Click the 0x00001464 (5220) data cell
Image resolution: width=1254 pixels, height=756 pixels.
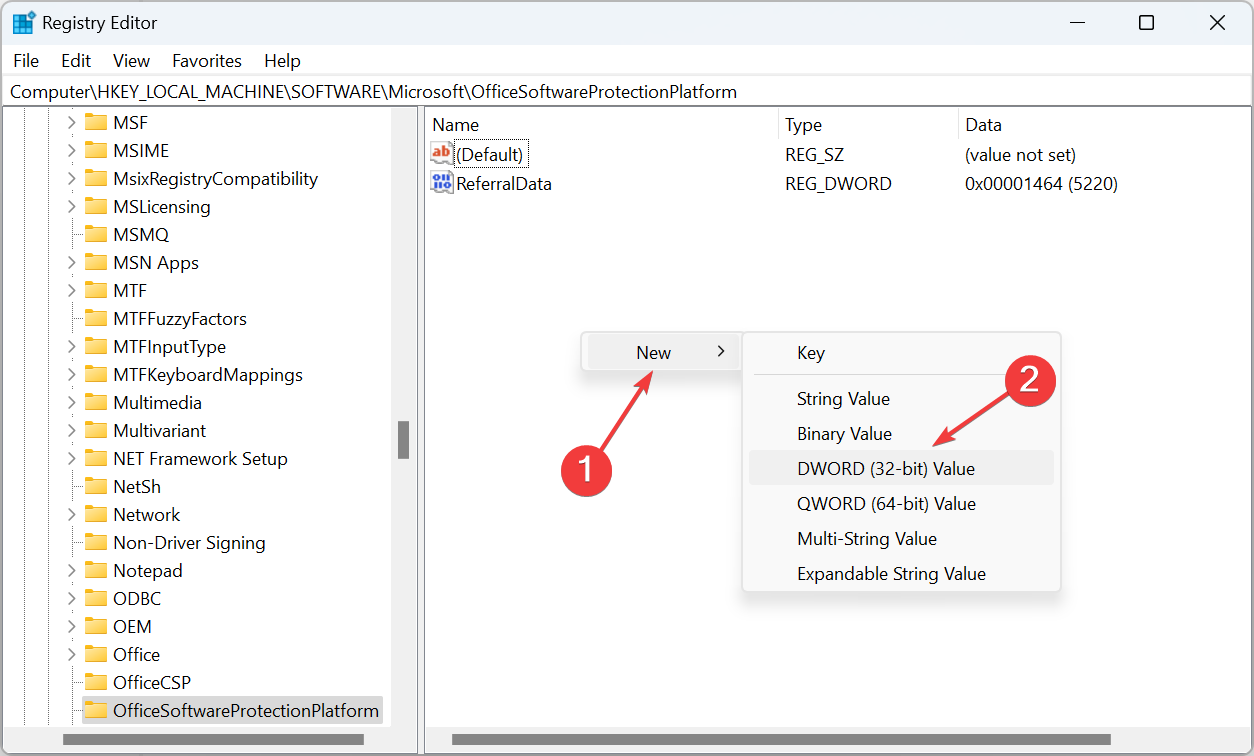[1041, 184]
